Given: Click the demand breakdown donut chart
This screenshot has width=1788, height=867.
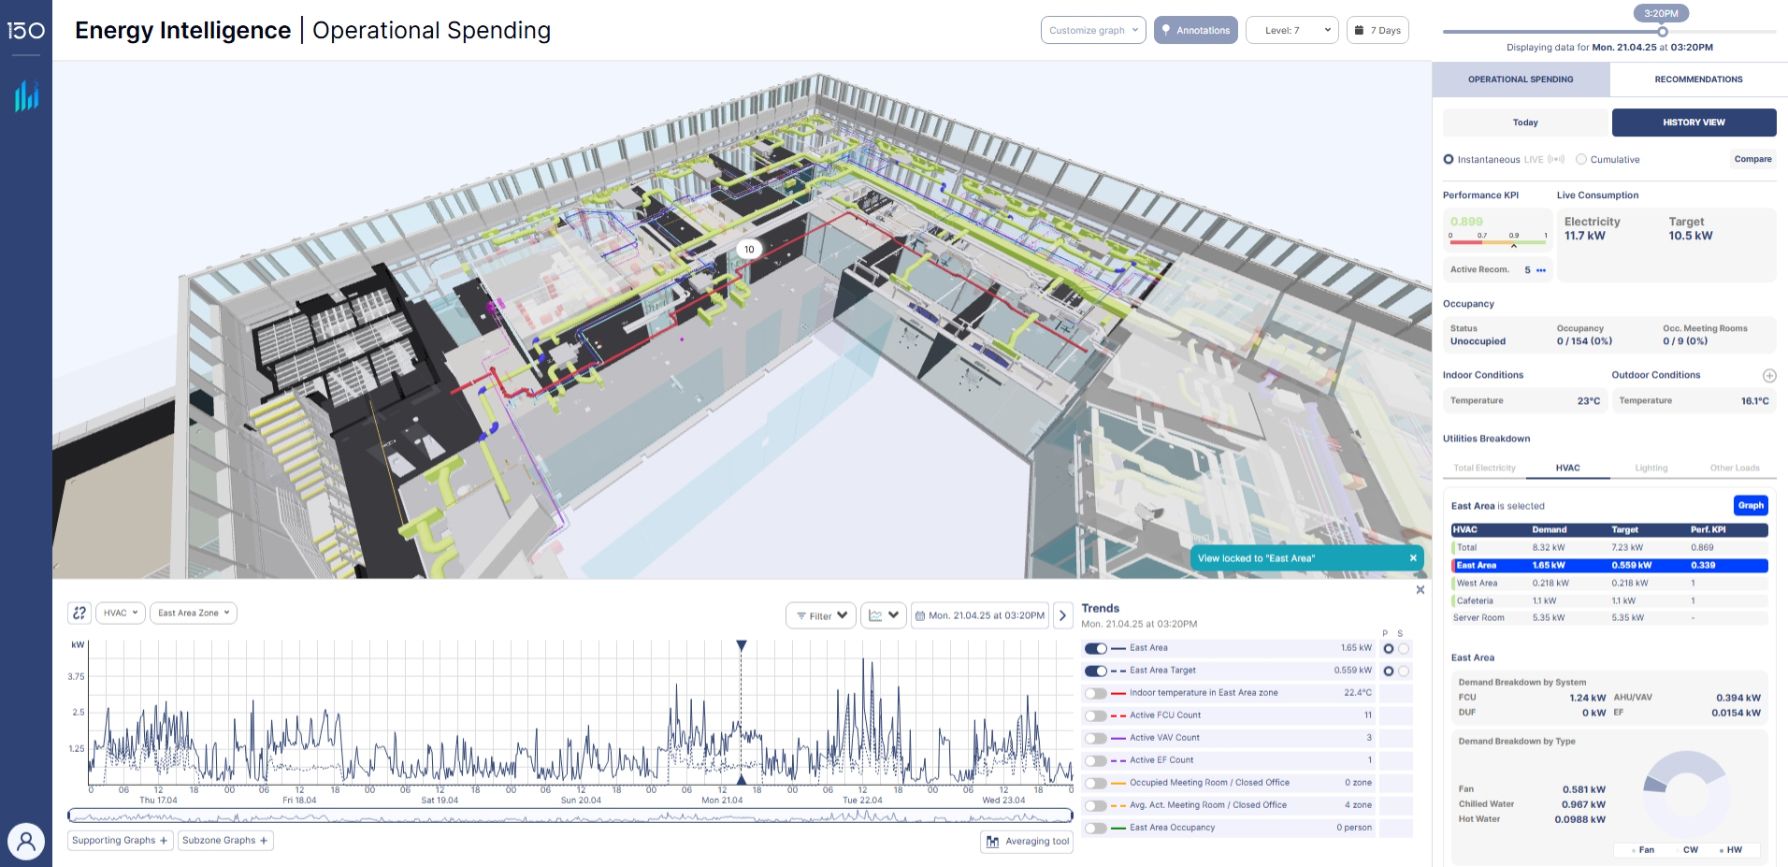Looking at the screenshot, I should (x=1686, y=792).
